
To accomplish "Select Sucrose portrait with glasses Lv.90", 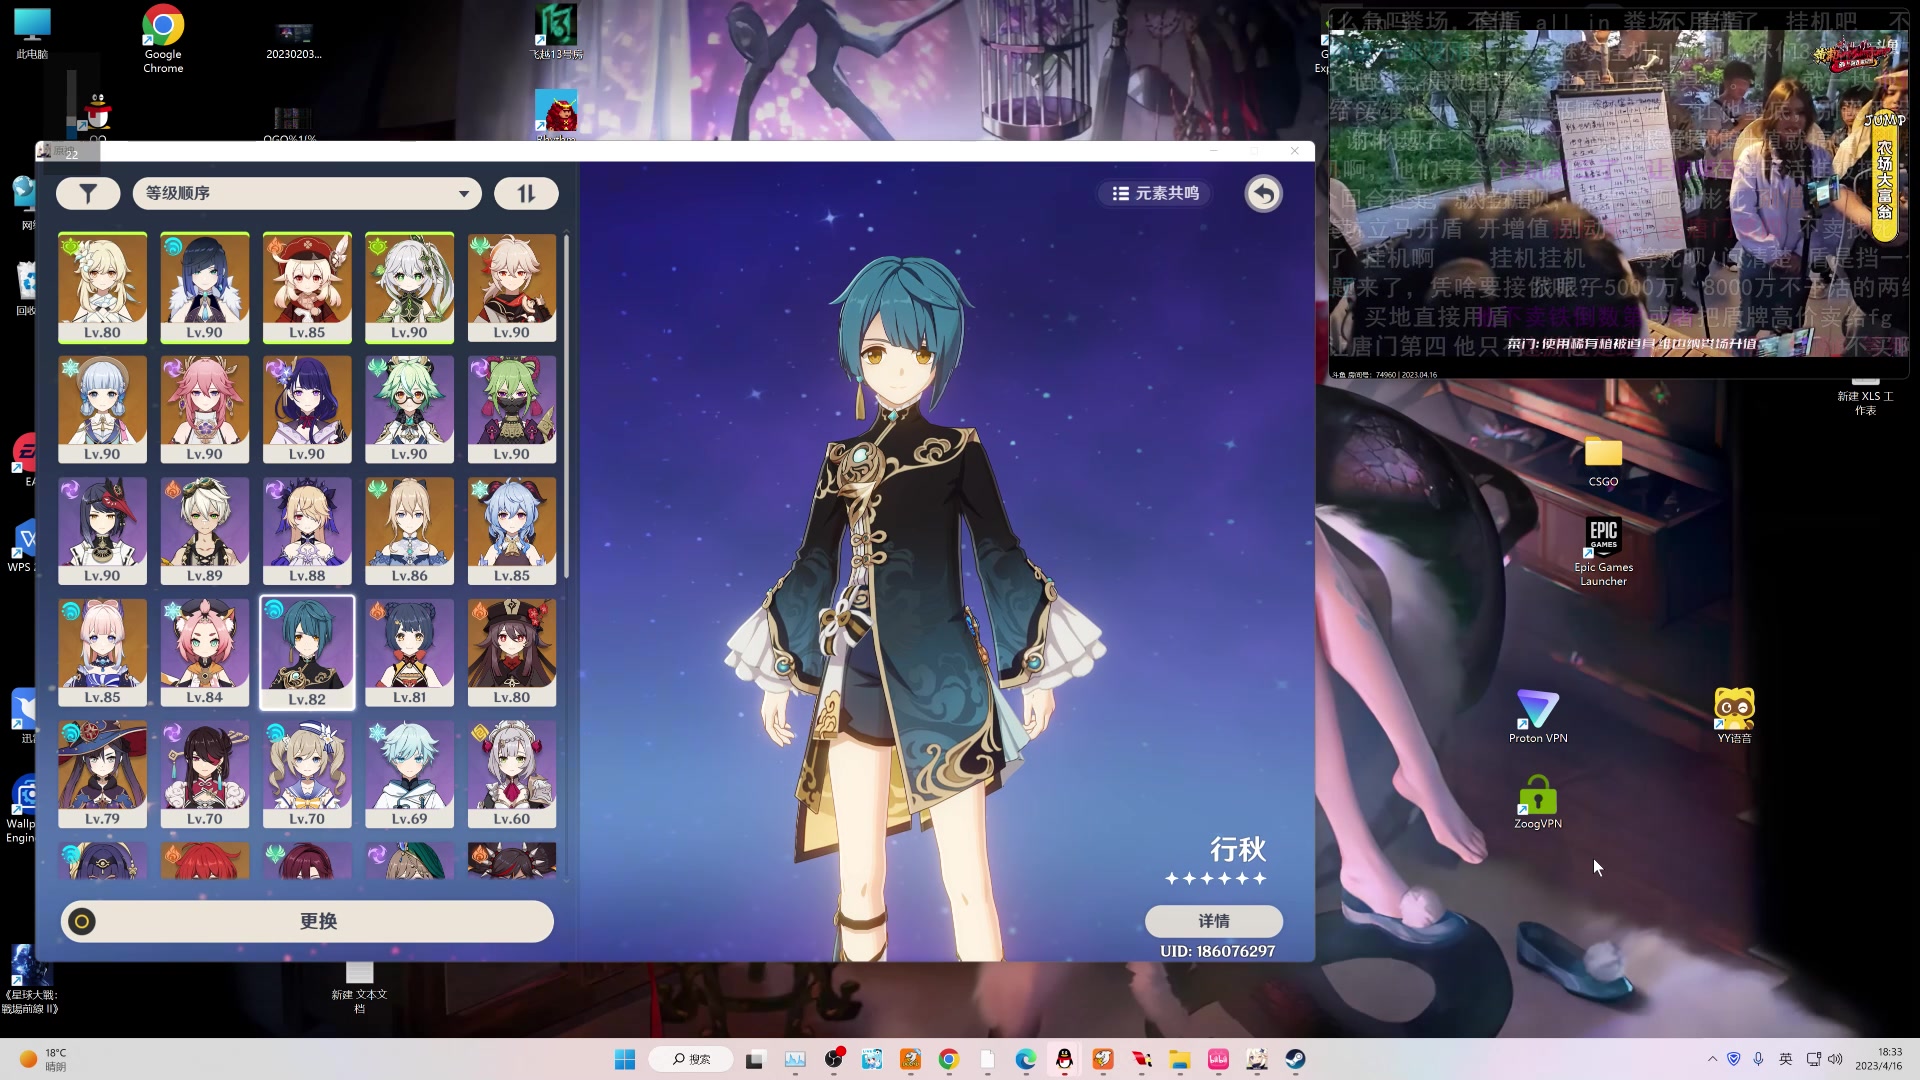I will point(409,410).
